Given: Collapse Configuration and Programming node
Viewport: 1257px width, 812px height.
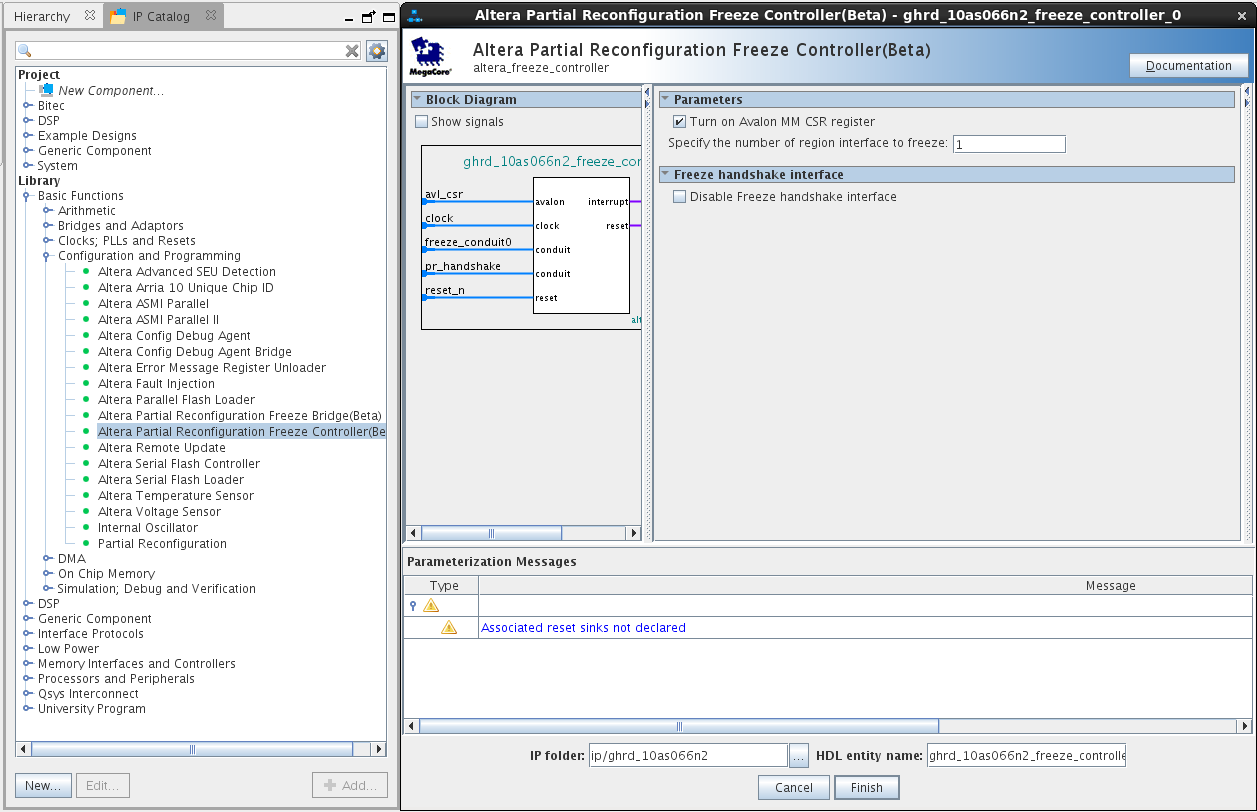Looking at the screenshot, I should coord(47,256).
